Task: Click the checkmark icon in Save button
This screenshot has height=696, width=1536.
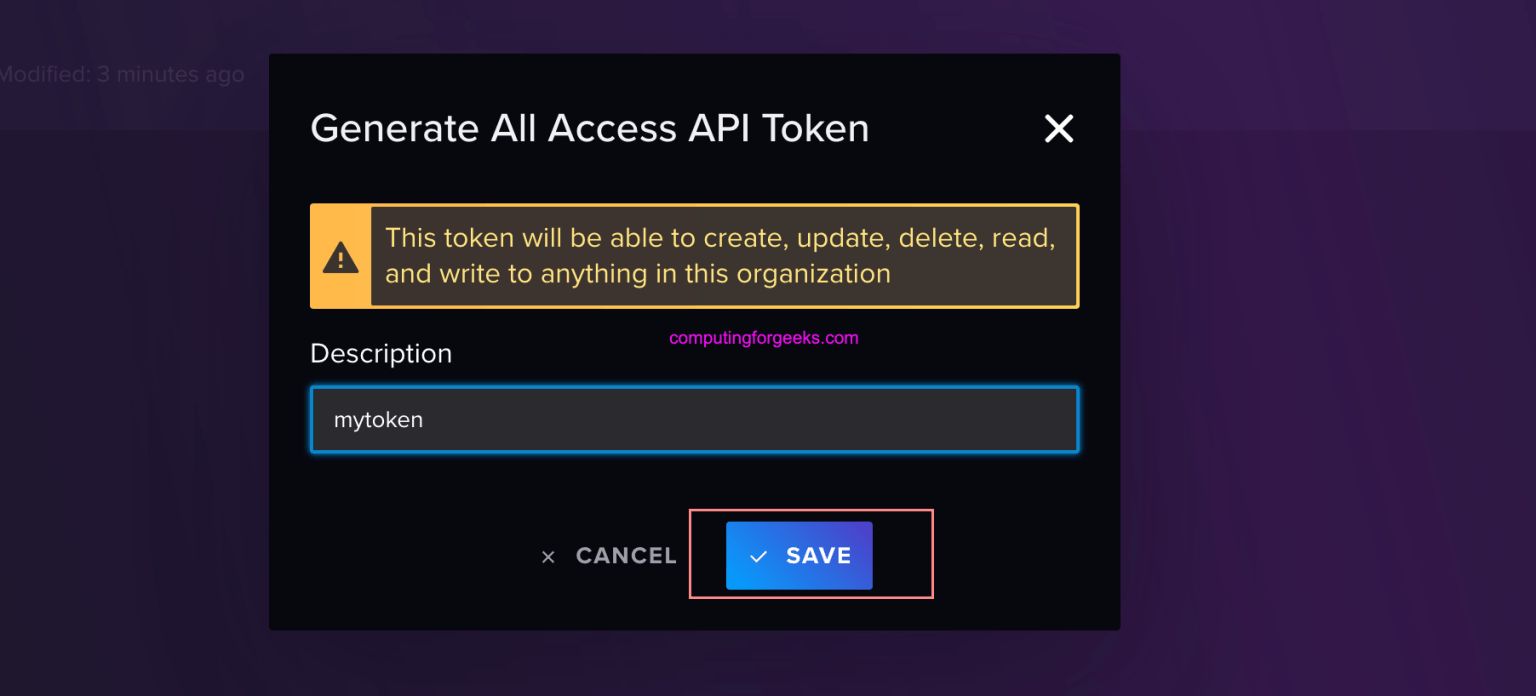Action: (x=759, y=556)
